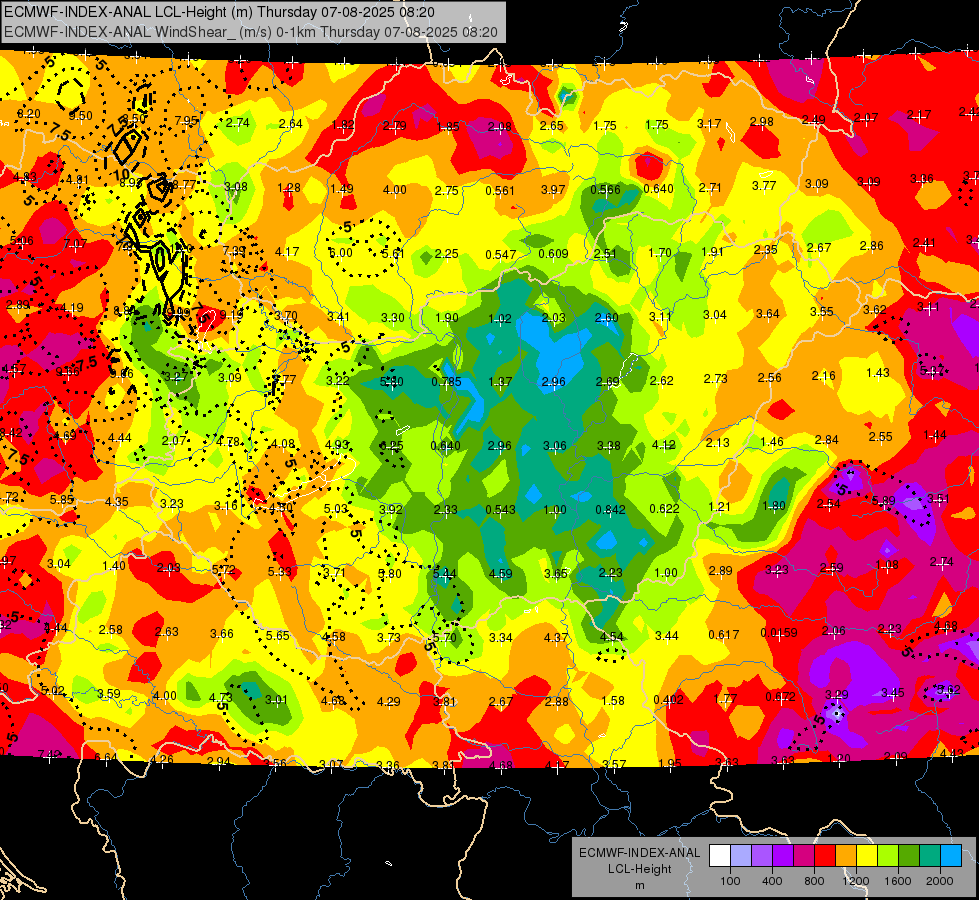Click the legend tick label 2000
Image resolution: width=979 pixels, height=900 pixels.
click(x=939, y=881)
